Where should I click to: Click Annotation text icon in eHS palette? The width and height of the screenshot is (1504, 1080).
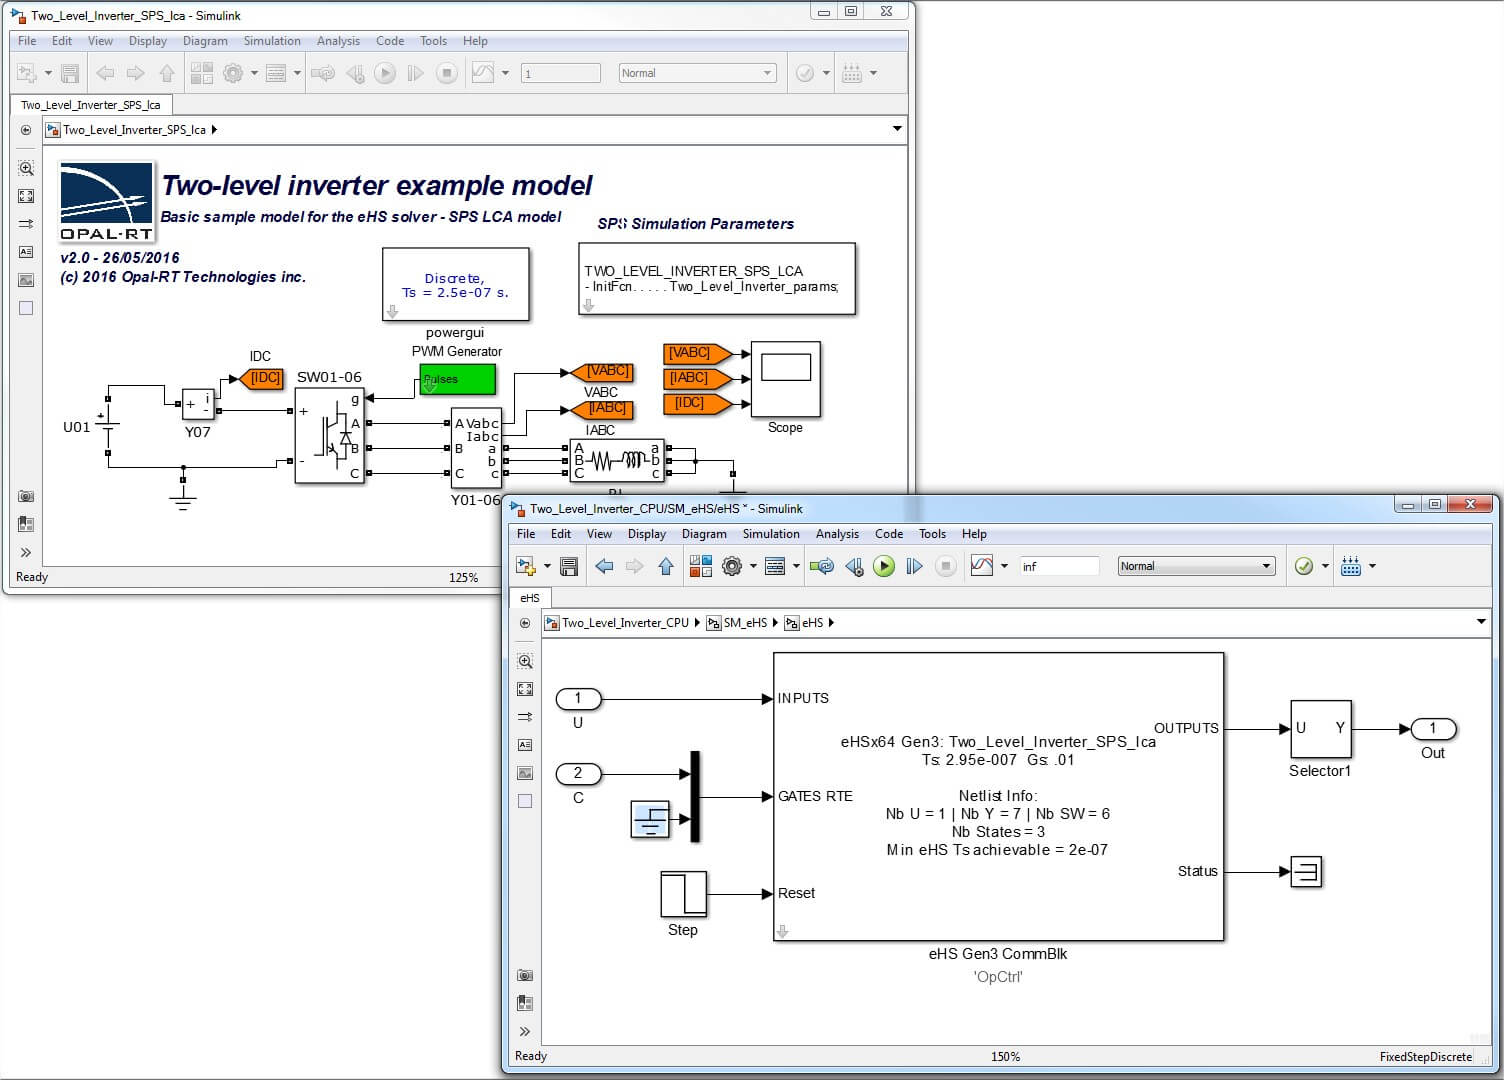point(525,745)
